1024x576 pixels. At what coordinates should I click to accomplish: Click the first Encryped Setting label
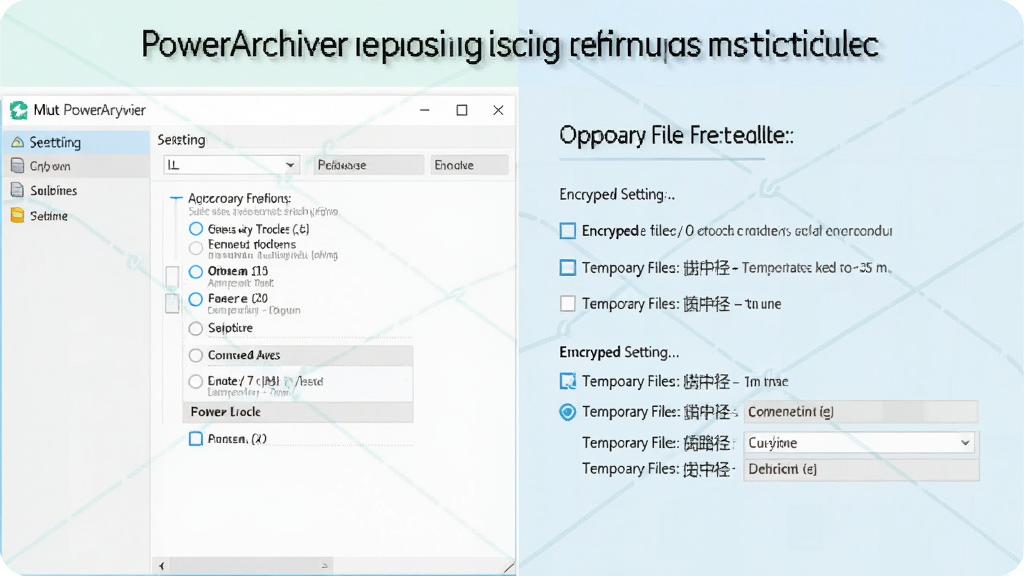click(617, 195)
